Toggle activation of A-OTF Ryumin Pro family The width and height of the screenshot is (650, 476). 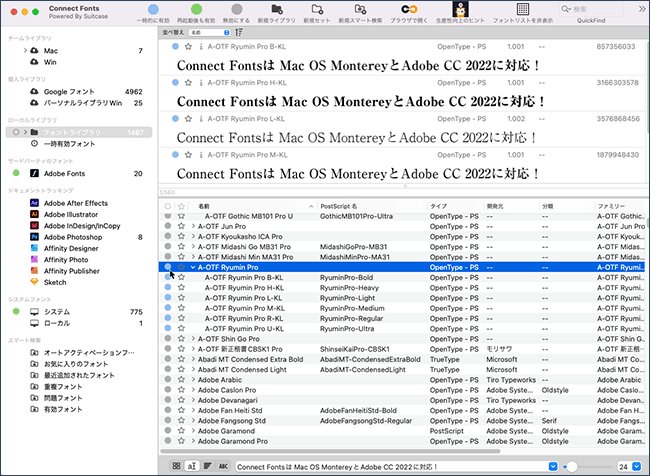click(168, 267)
